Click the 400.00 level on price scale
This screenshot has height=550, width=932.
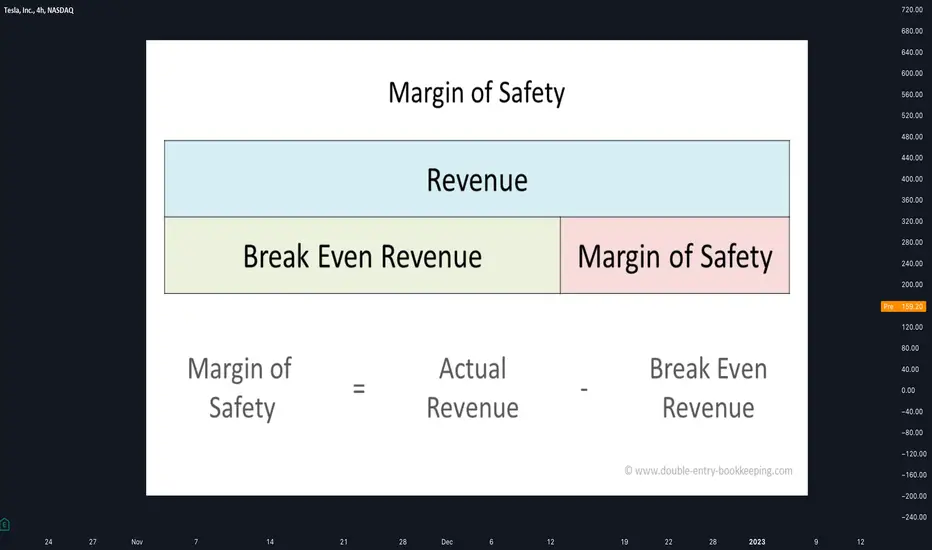point(912,179)
